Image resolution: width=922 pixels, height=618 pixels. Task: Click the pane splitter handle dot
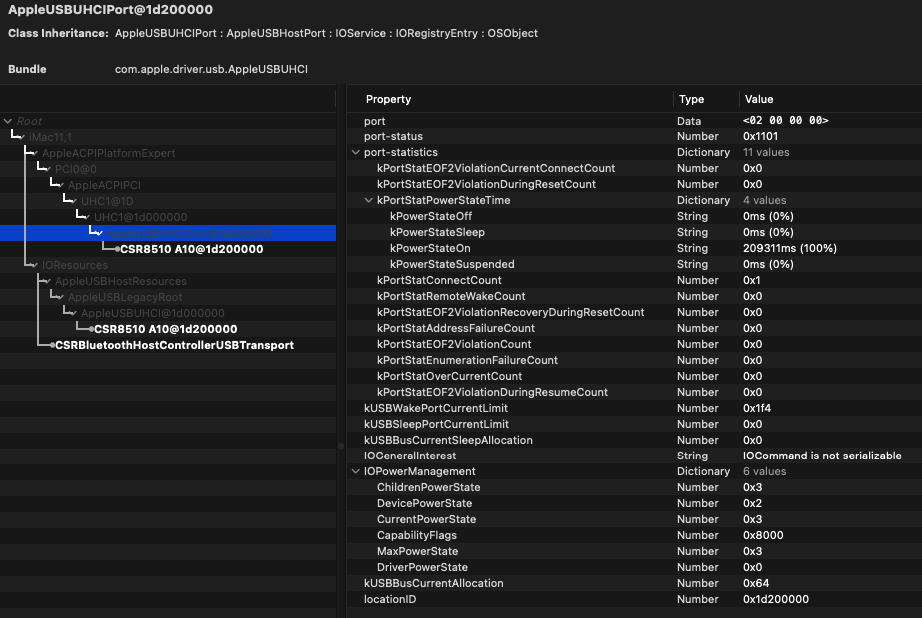341,446
